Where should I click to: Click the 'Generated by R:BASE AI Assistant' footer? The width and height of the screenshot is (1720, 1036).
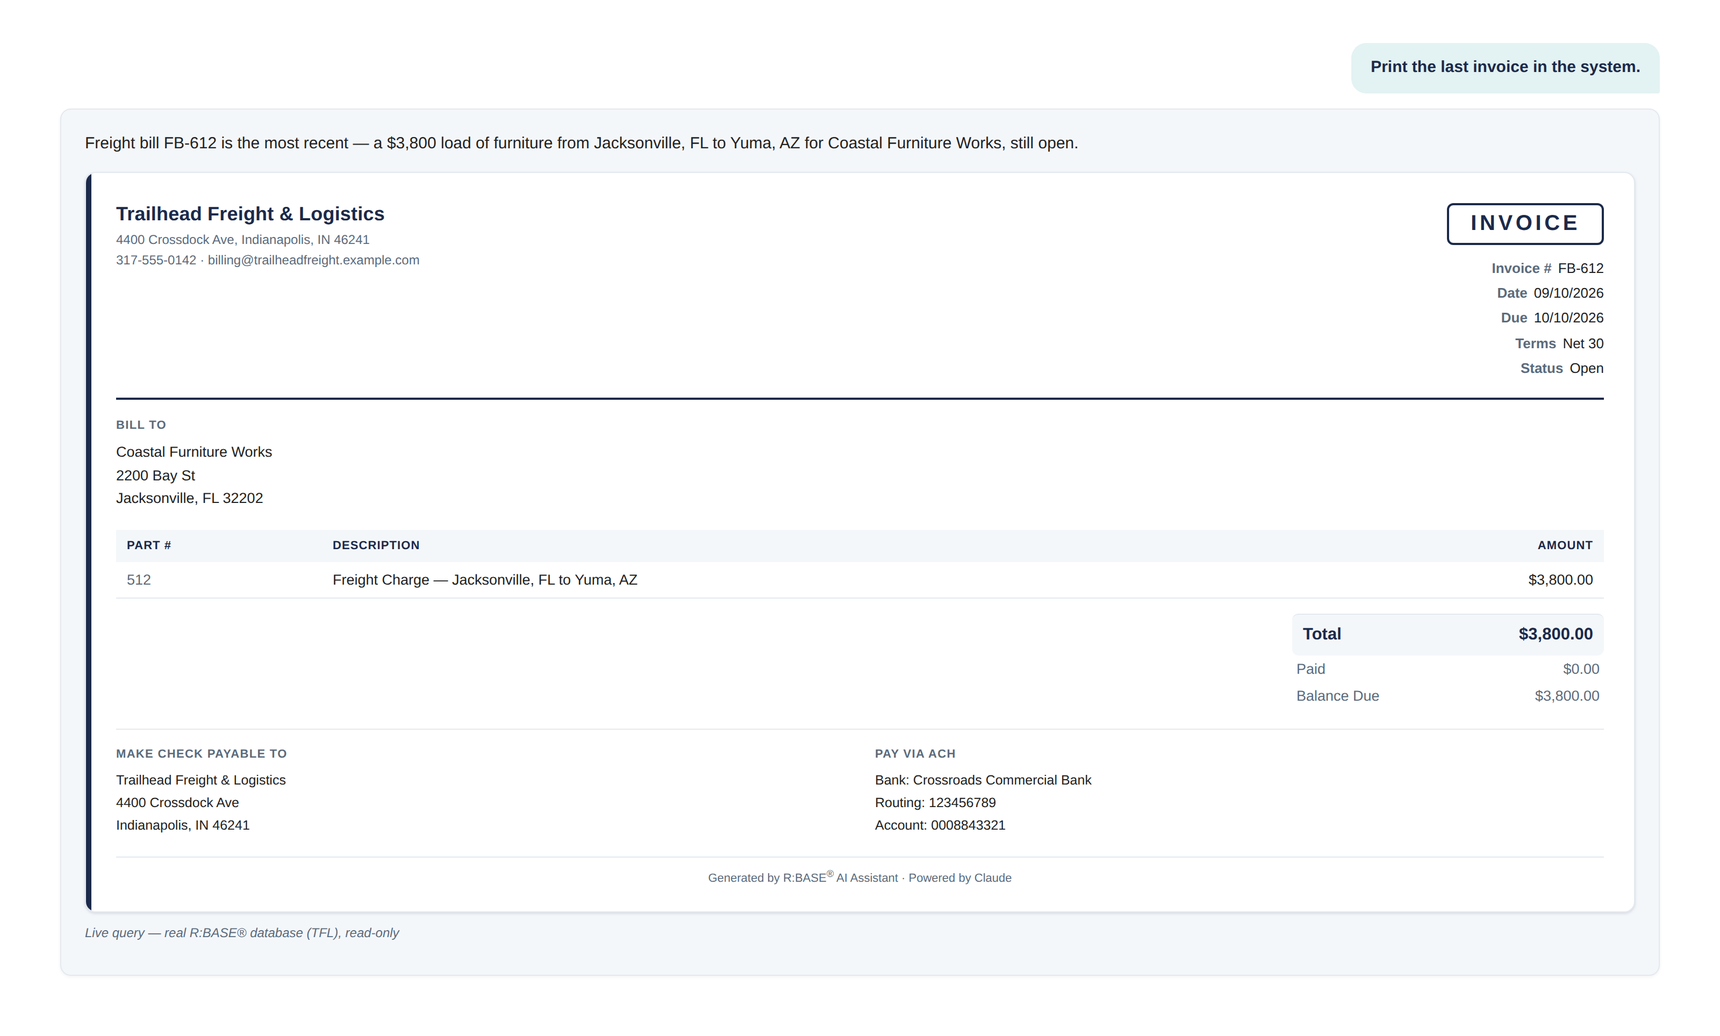[860, 877]
